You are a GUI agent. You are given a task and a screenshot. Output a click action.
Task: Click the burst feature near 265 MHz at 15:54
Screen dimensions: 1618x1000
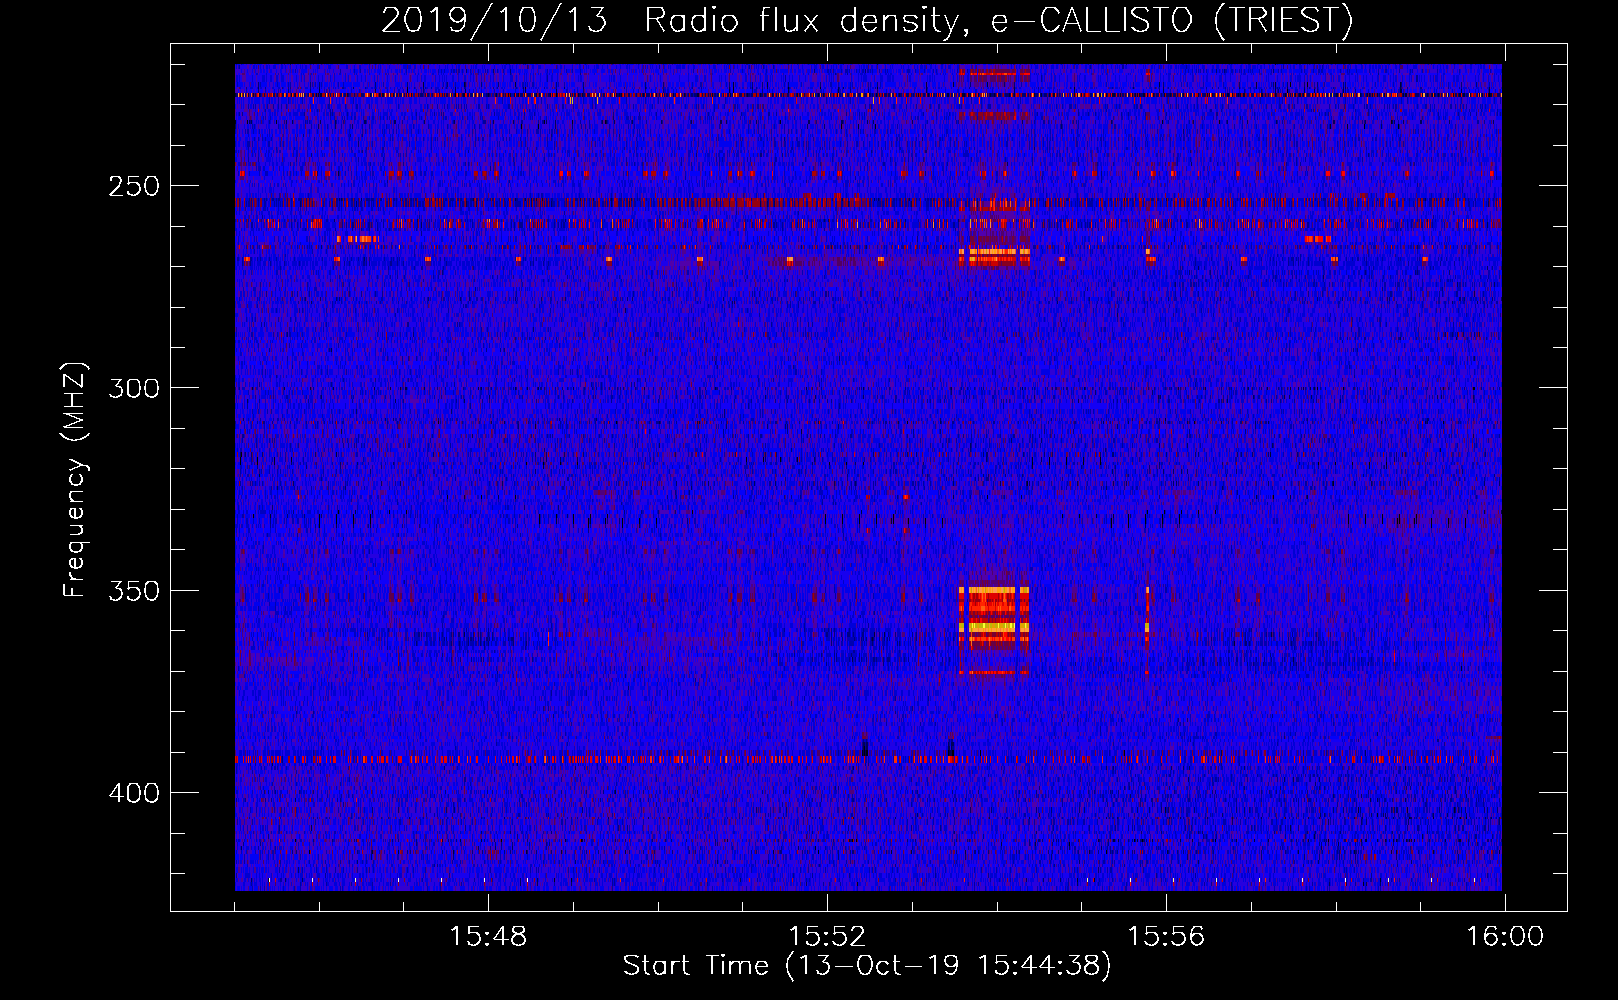(x=994, y=256)
